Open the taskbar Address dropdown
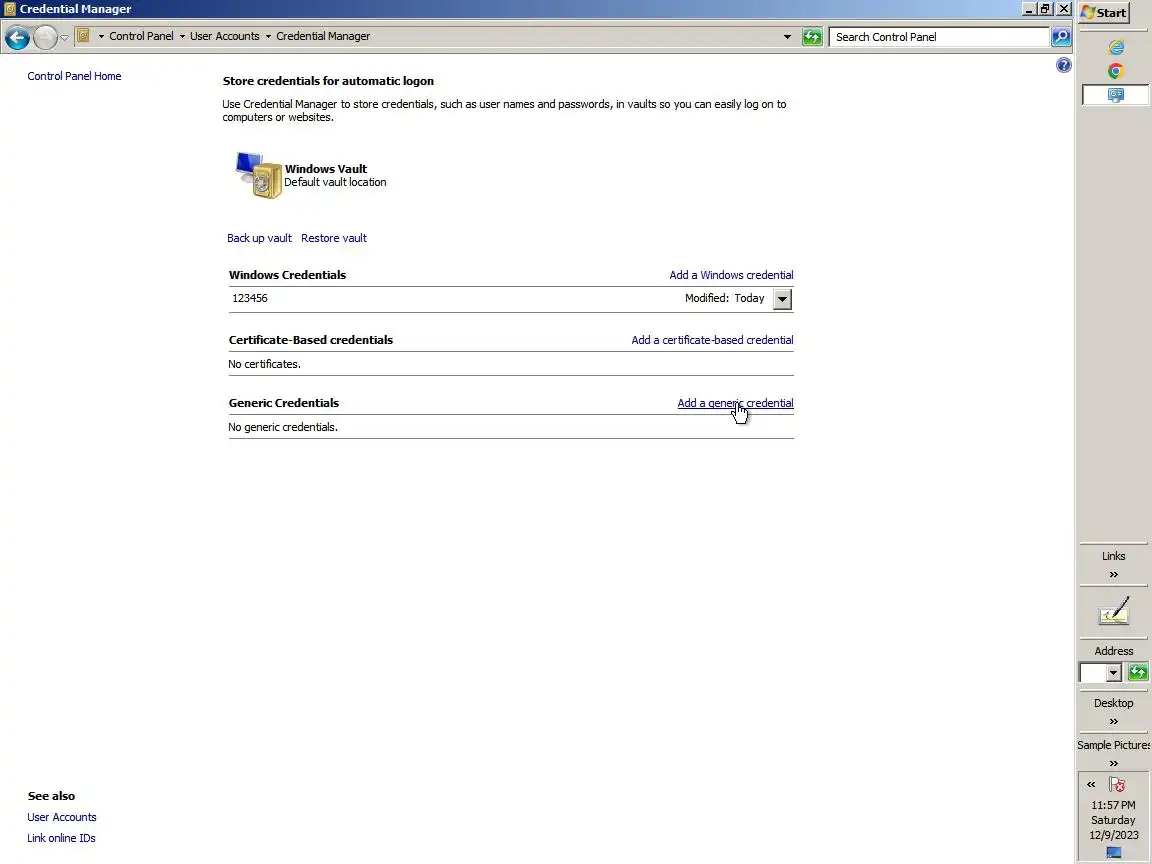Image resolution: width=1152 pixels, height=864 pixels. (1113, 672)
